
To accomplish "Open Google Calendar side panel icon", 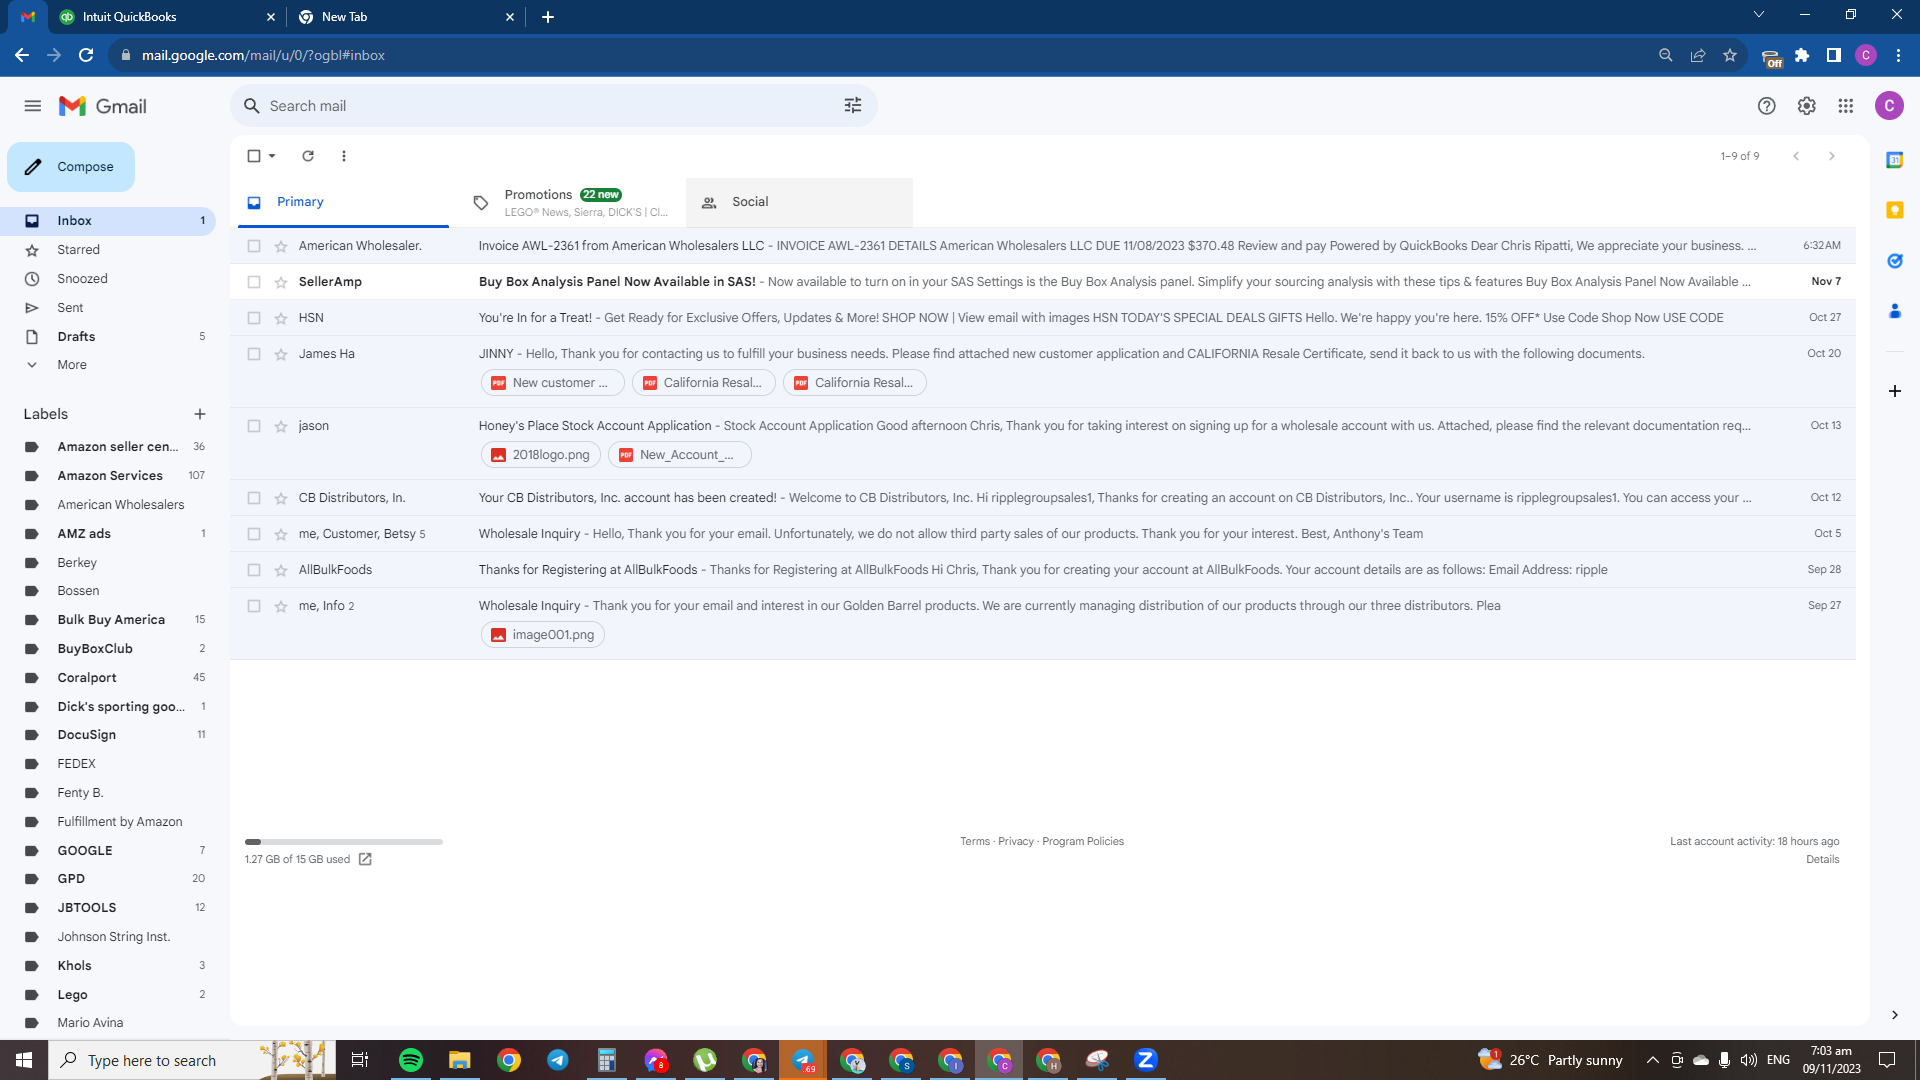I will (x=1895, y=160).
